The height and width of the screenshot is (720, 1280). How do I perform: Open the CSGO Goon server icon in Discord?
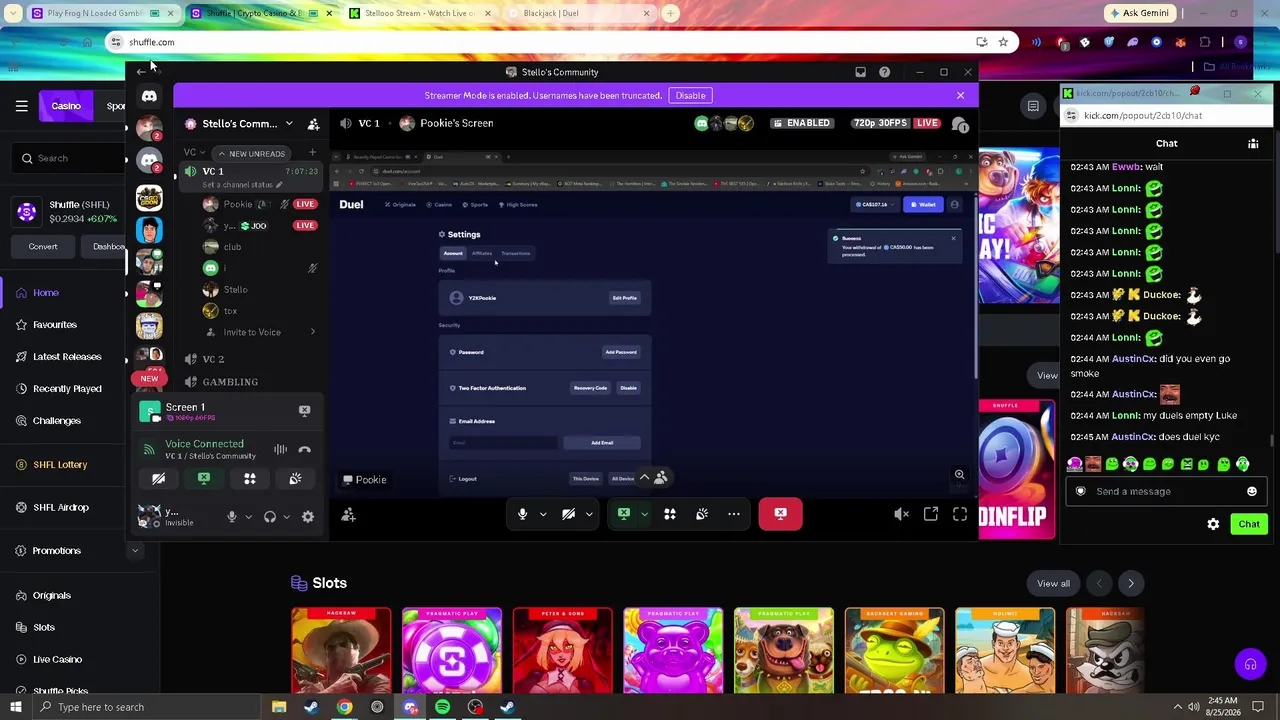pyautogui.click(x=149, y=197)
